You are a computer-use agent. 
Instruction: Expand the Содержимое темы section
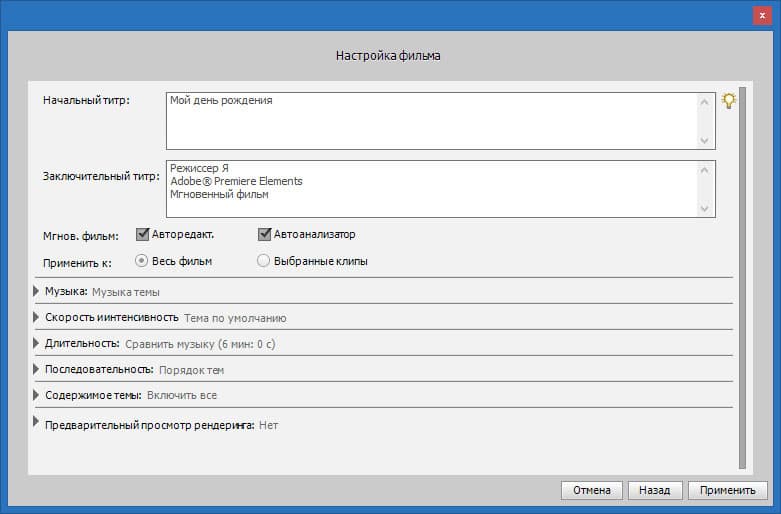(x=37, y=395)
